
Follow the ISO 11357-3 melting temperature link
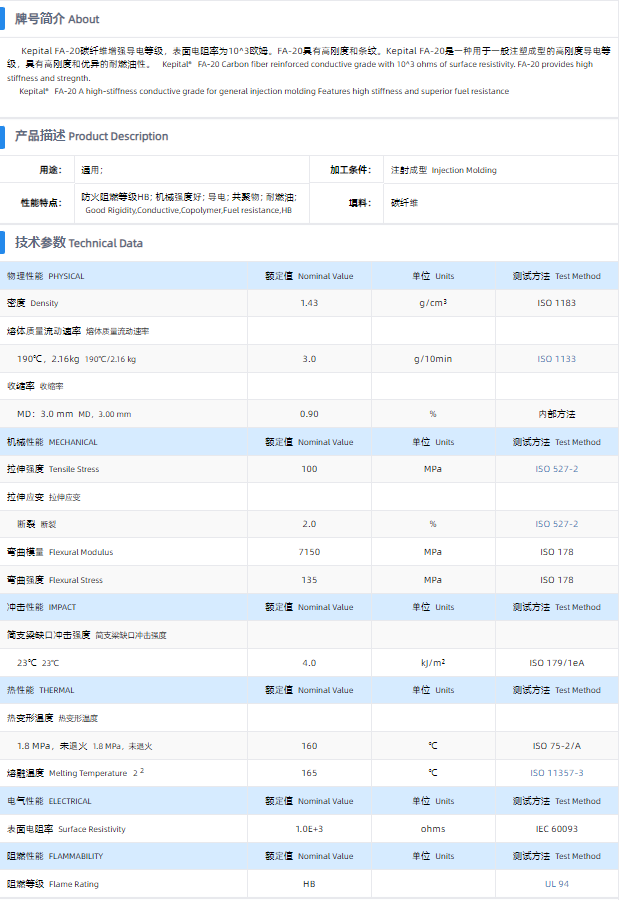tap(556, 773)
